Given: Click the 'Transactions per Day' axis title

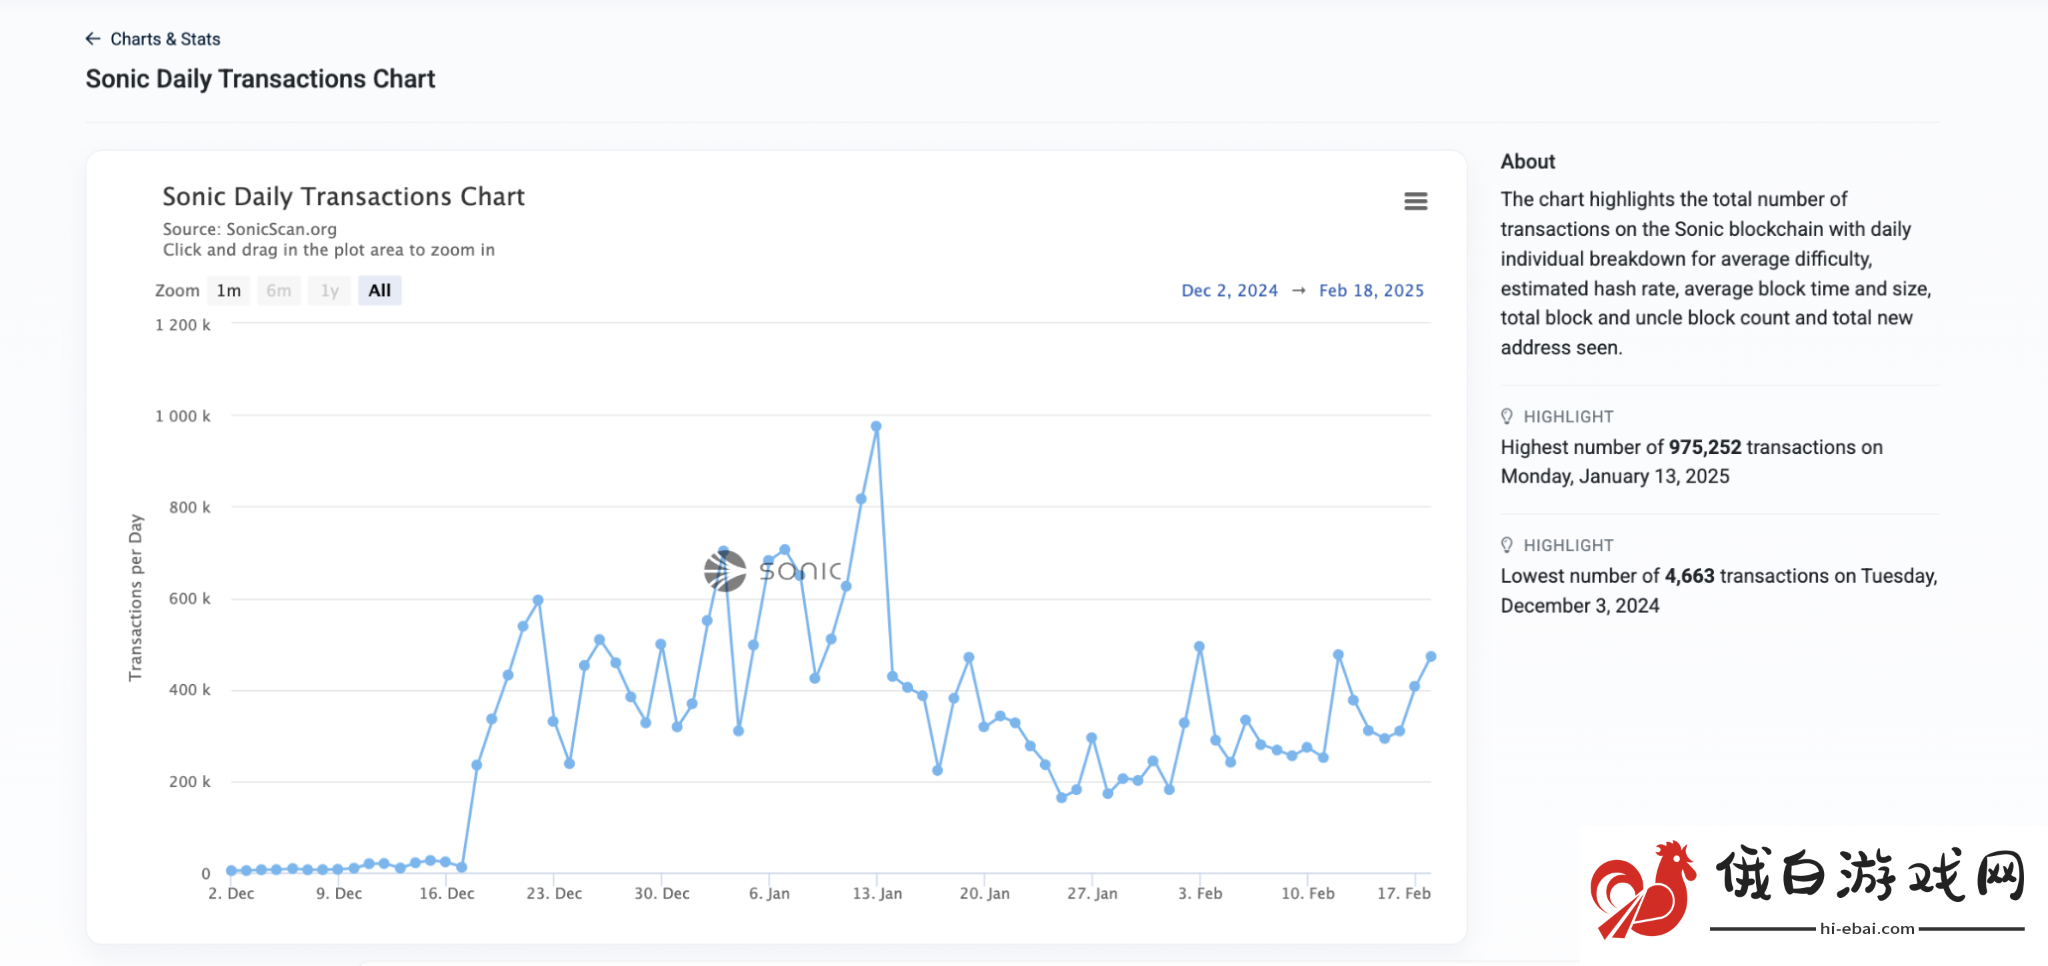Looking at the screenshot, I should 136,598.
